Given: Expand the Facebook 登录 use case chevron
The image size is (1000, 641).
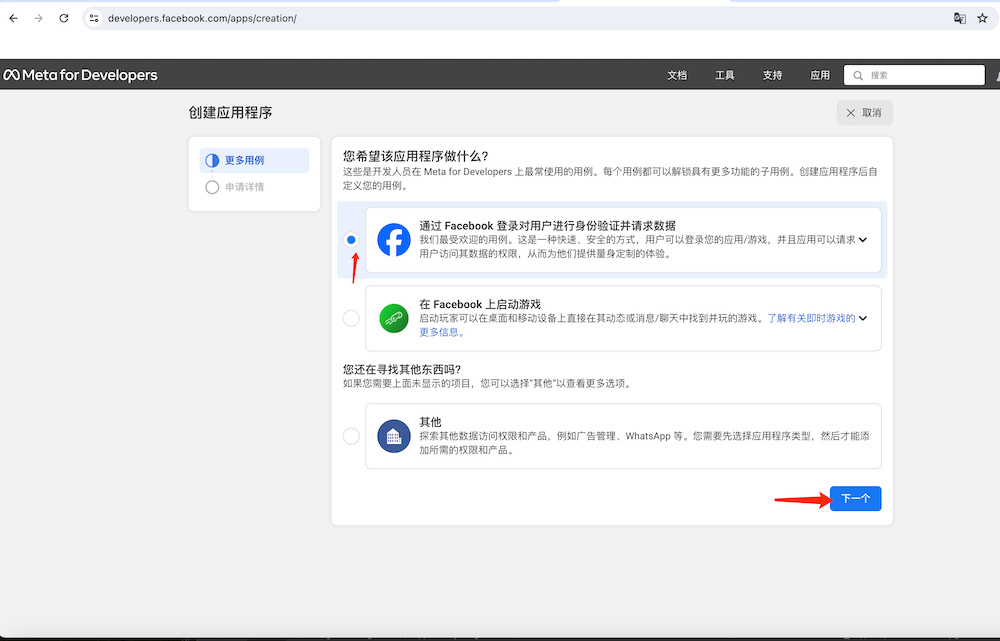Looking at the screenshot, I should pyautogui.click(x=863, y=240).
